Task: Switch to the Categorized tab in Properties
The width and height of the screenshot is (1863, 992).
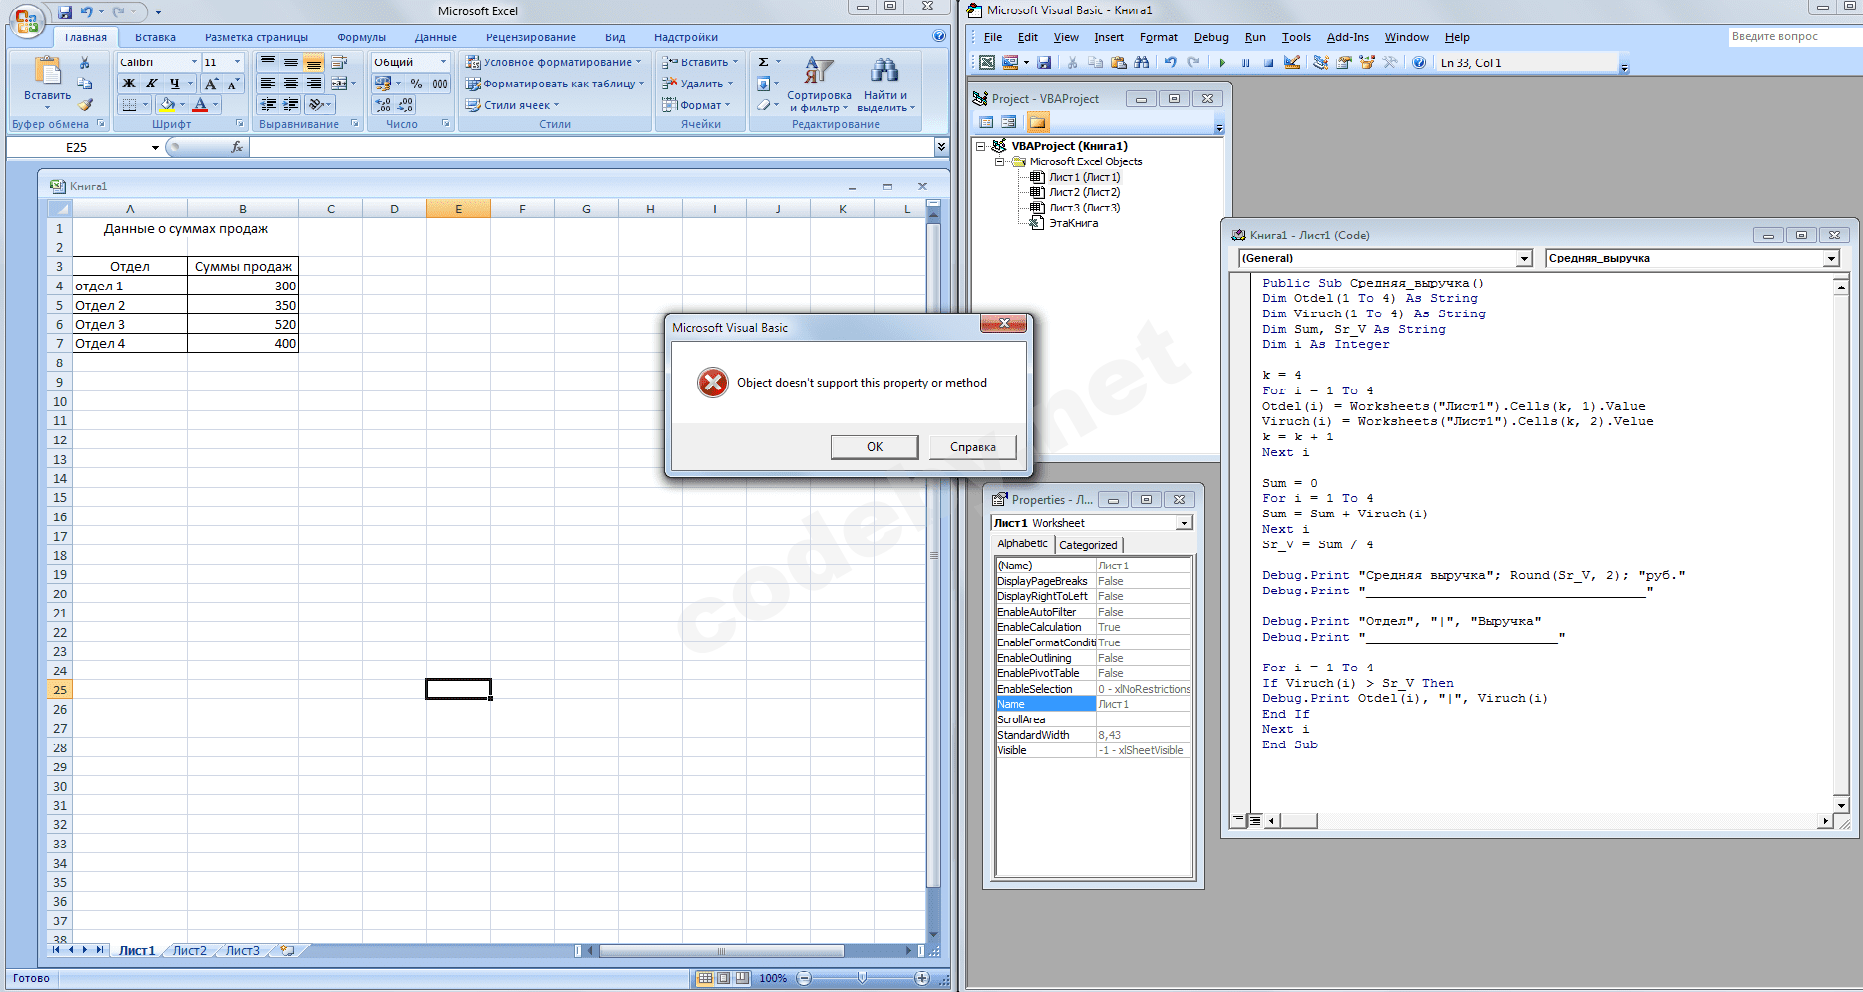Action: pyautogui.click(x=1088, y=545)
